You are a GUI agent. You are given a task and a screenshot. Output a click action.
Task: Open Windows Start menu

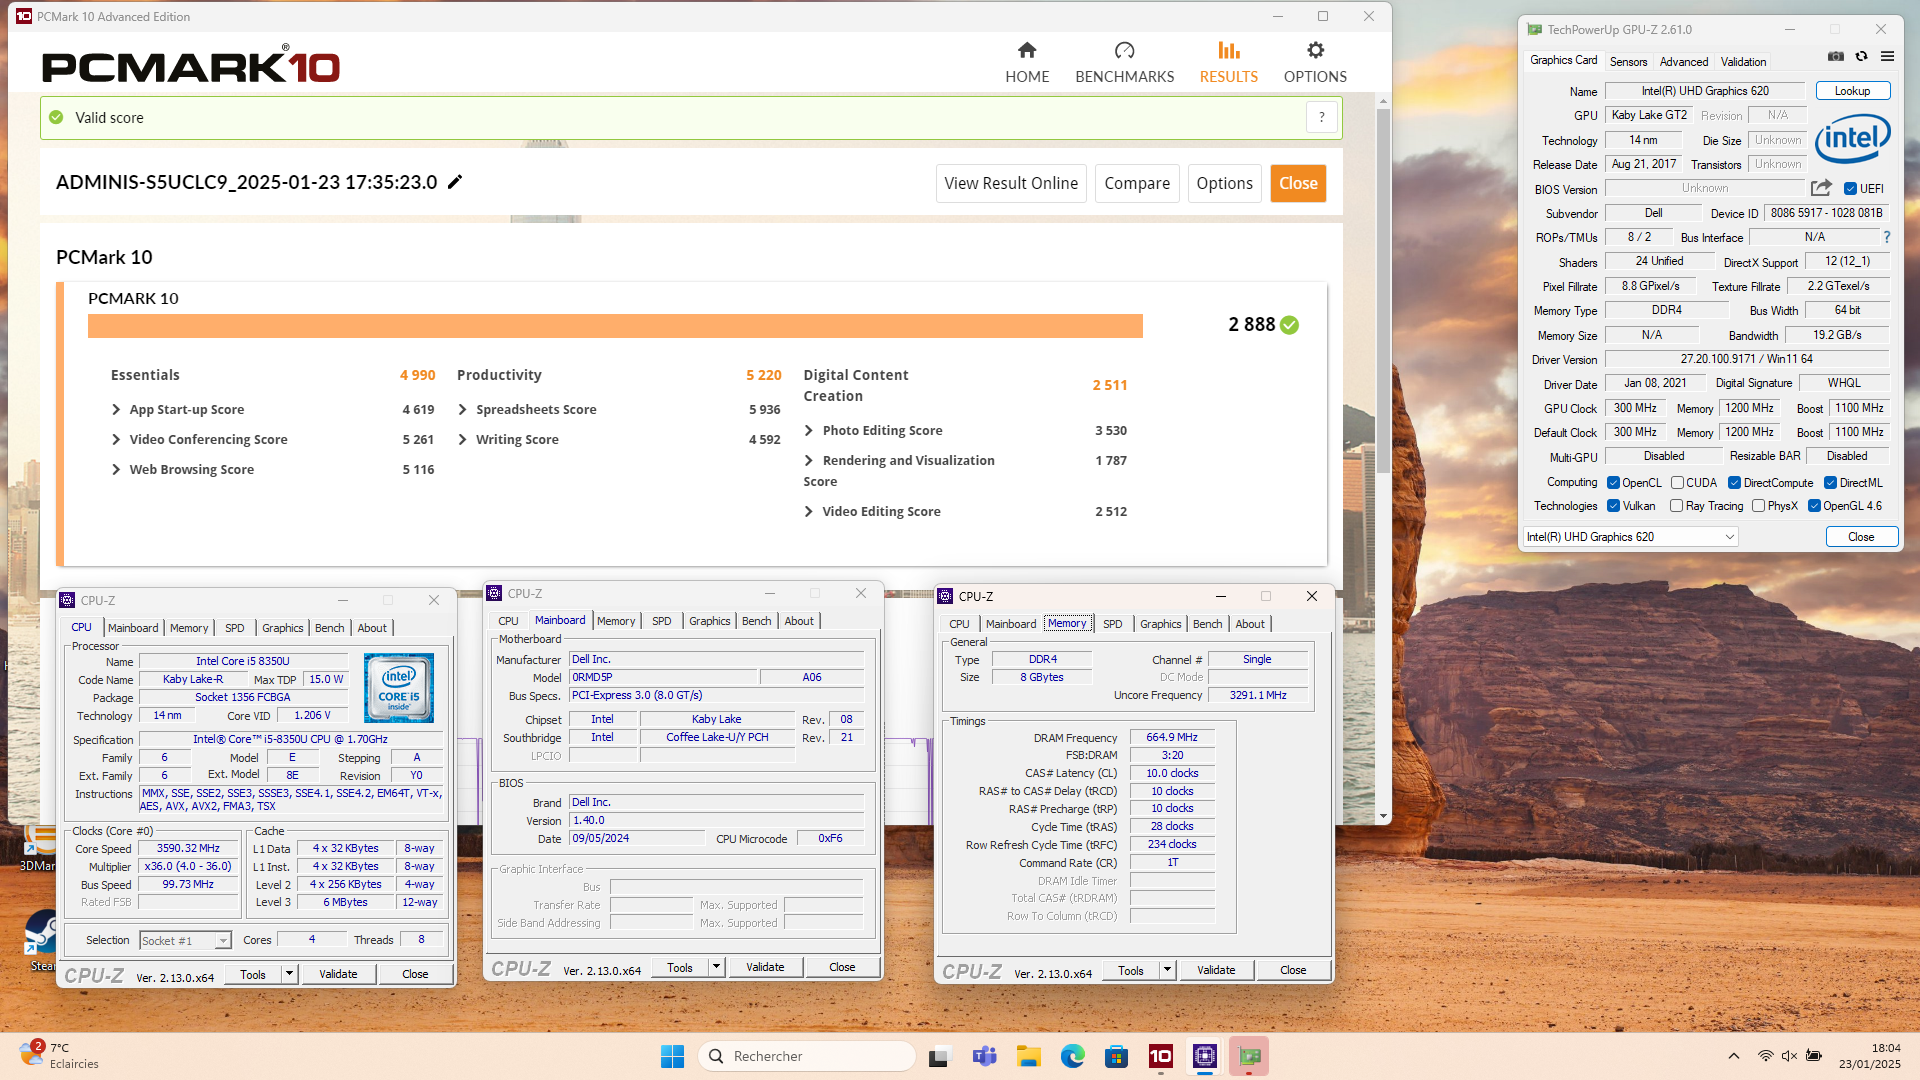tap(672, 1056)
